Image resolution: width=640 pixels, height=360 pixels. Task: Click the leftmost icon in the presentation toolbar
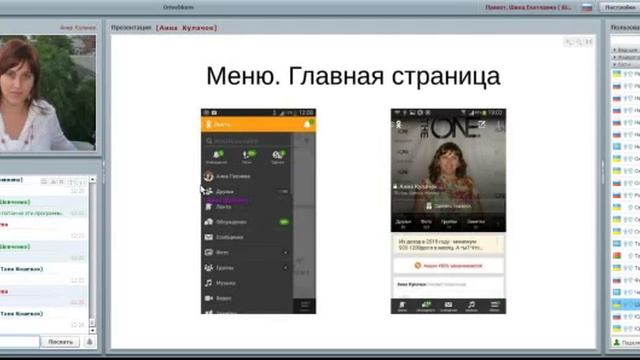(569, 42)
